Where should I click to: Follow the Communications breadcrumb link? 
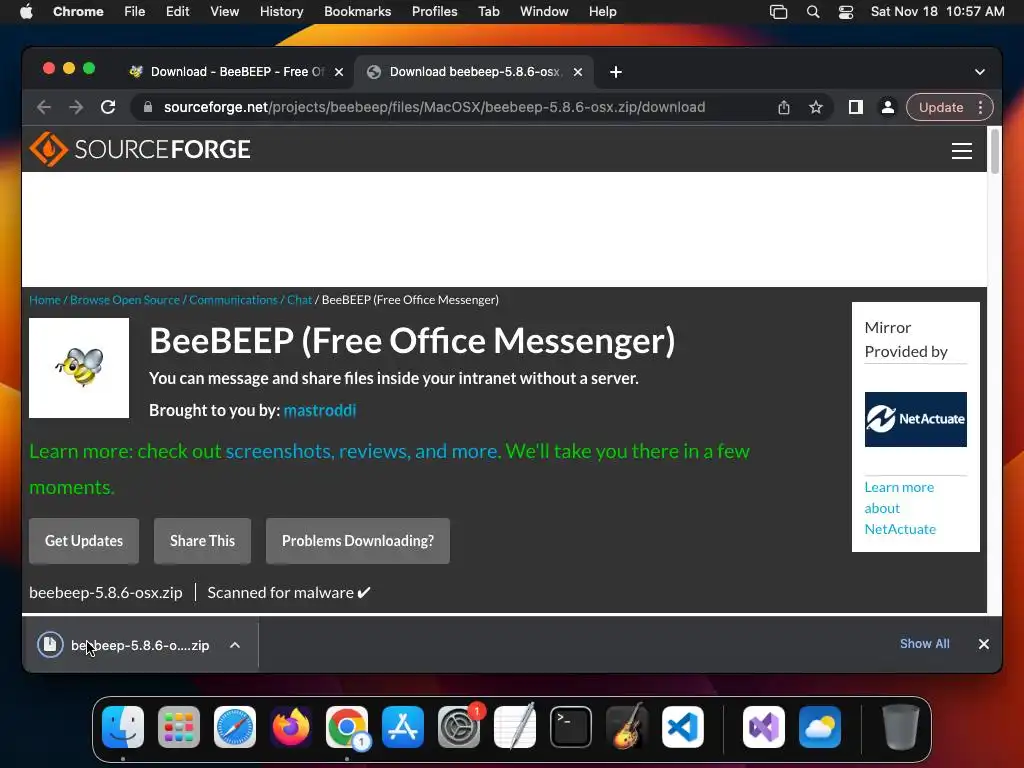(233, 300)
